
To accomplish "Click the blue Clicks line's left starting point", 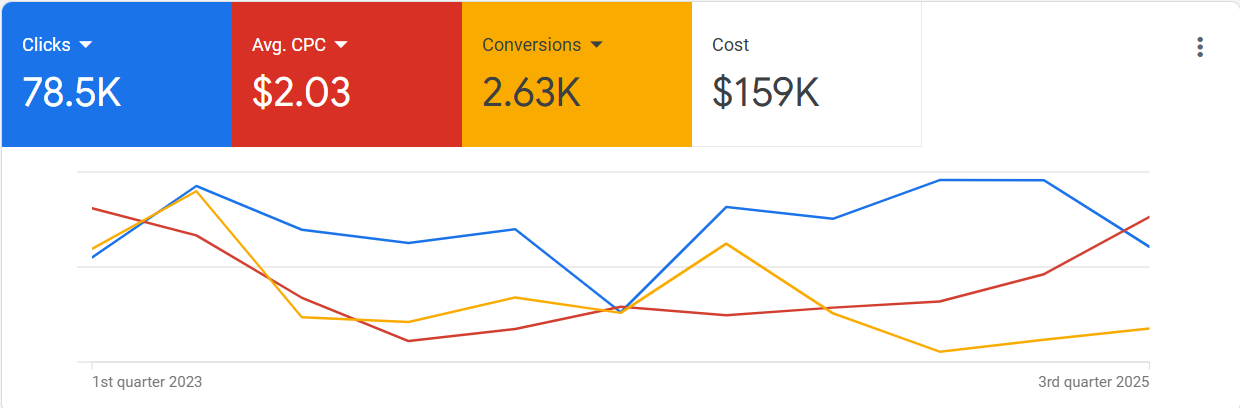I will (93, 257).
